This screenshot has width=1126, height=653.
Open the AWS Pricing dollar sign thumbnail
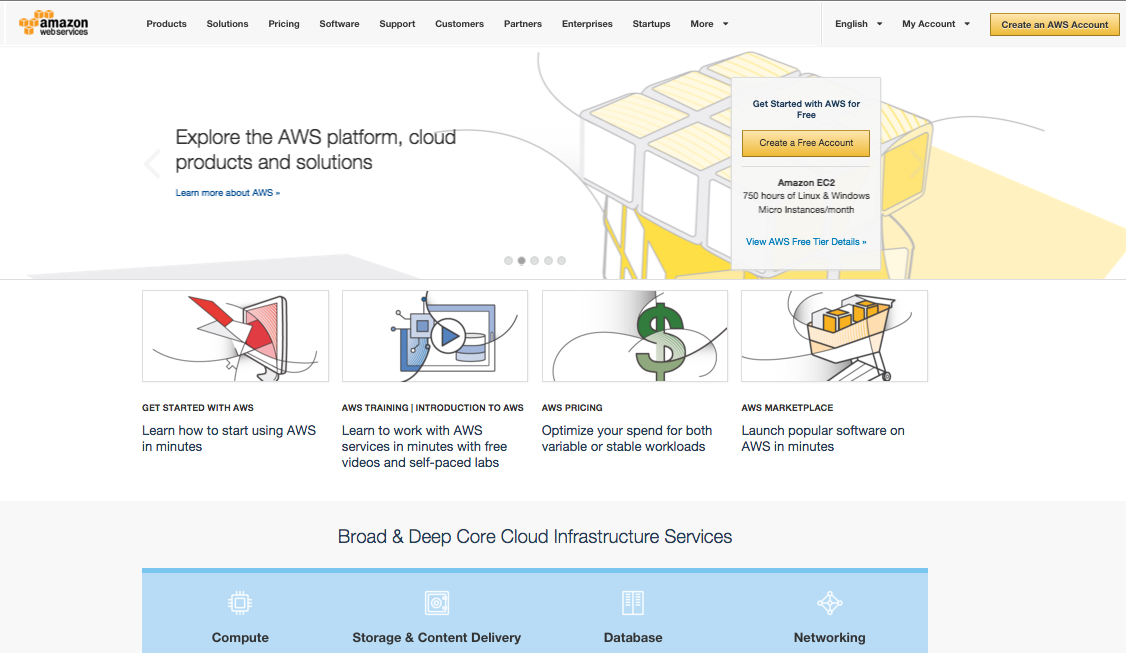point(635,336)
